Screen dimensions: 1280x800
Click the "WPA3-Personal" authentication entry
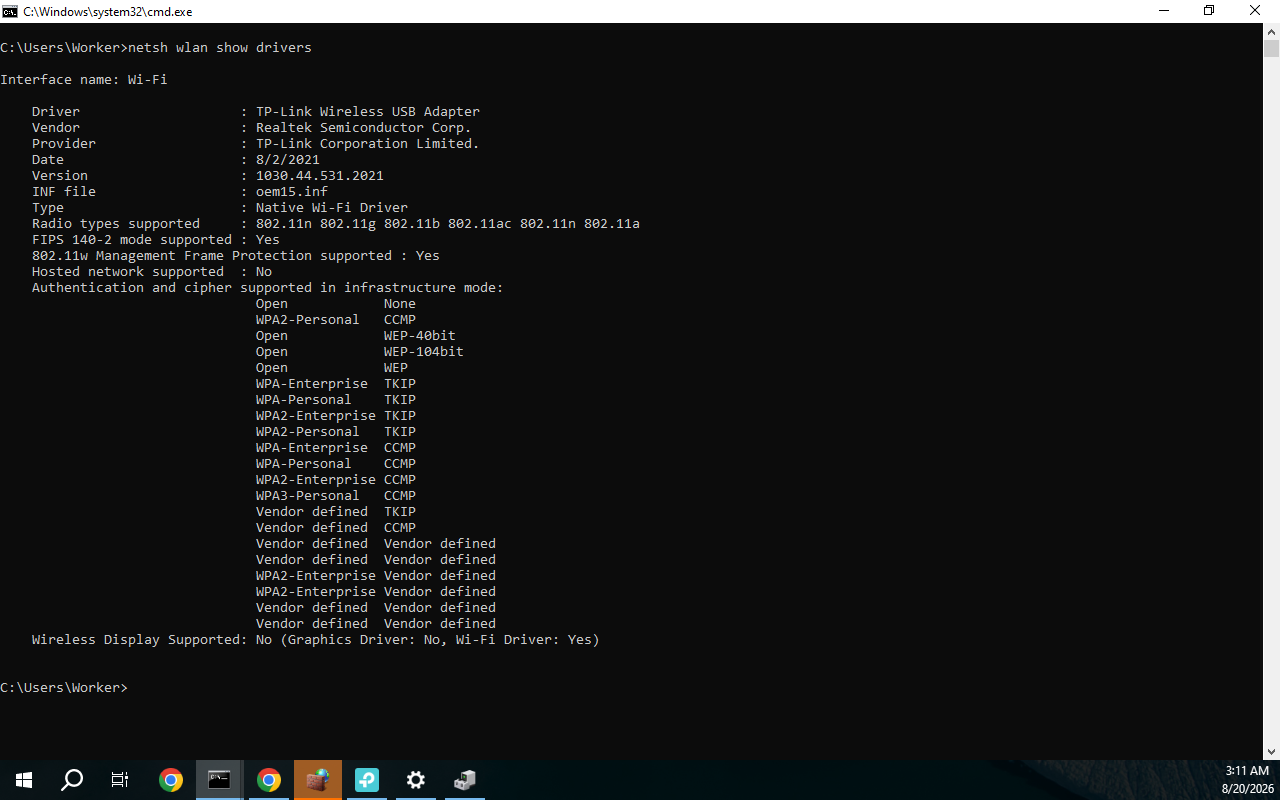(308, 496)
